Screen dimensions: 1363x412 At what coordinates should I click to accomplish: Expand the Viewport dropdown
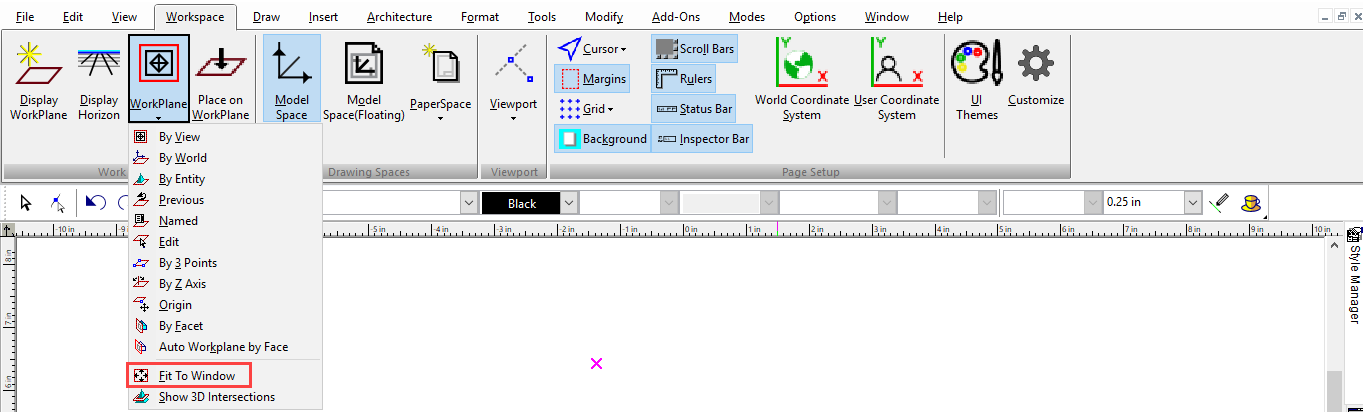click(x=513, y=118)
